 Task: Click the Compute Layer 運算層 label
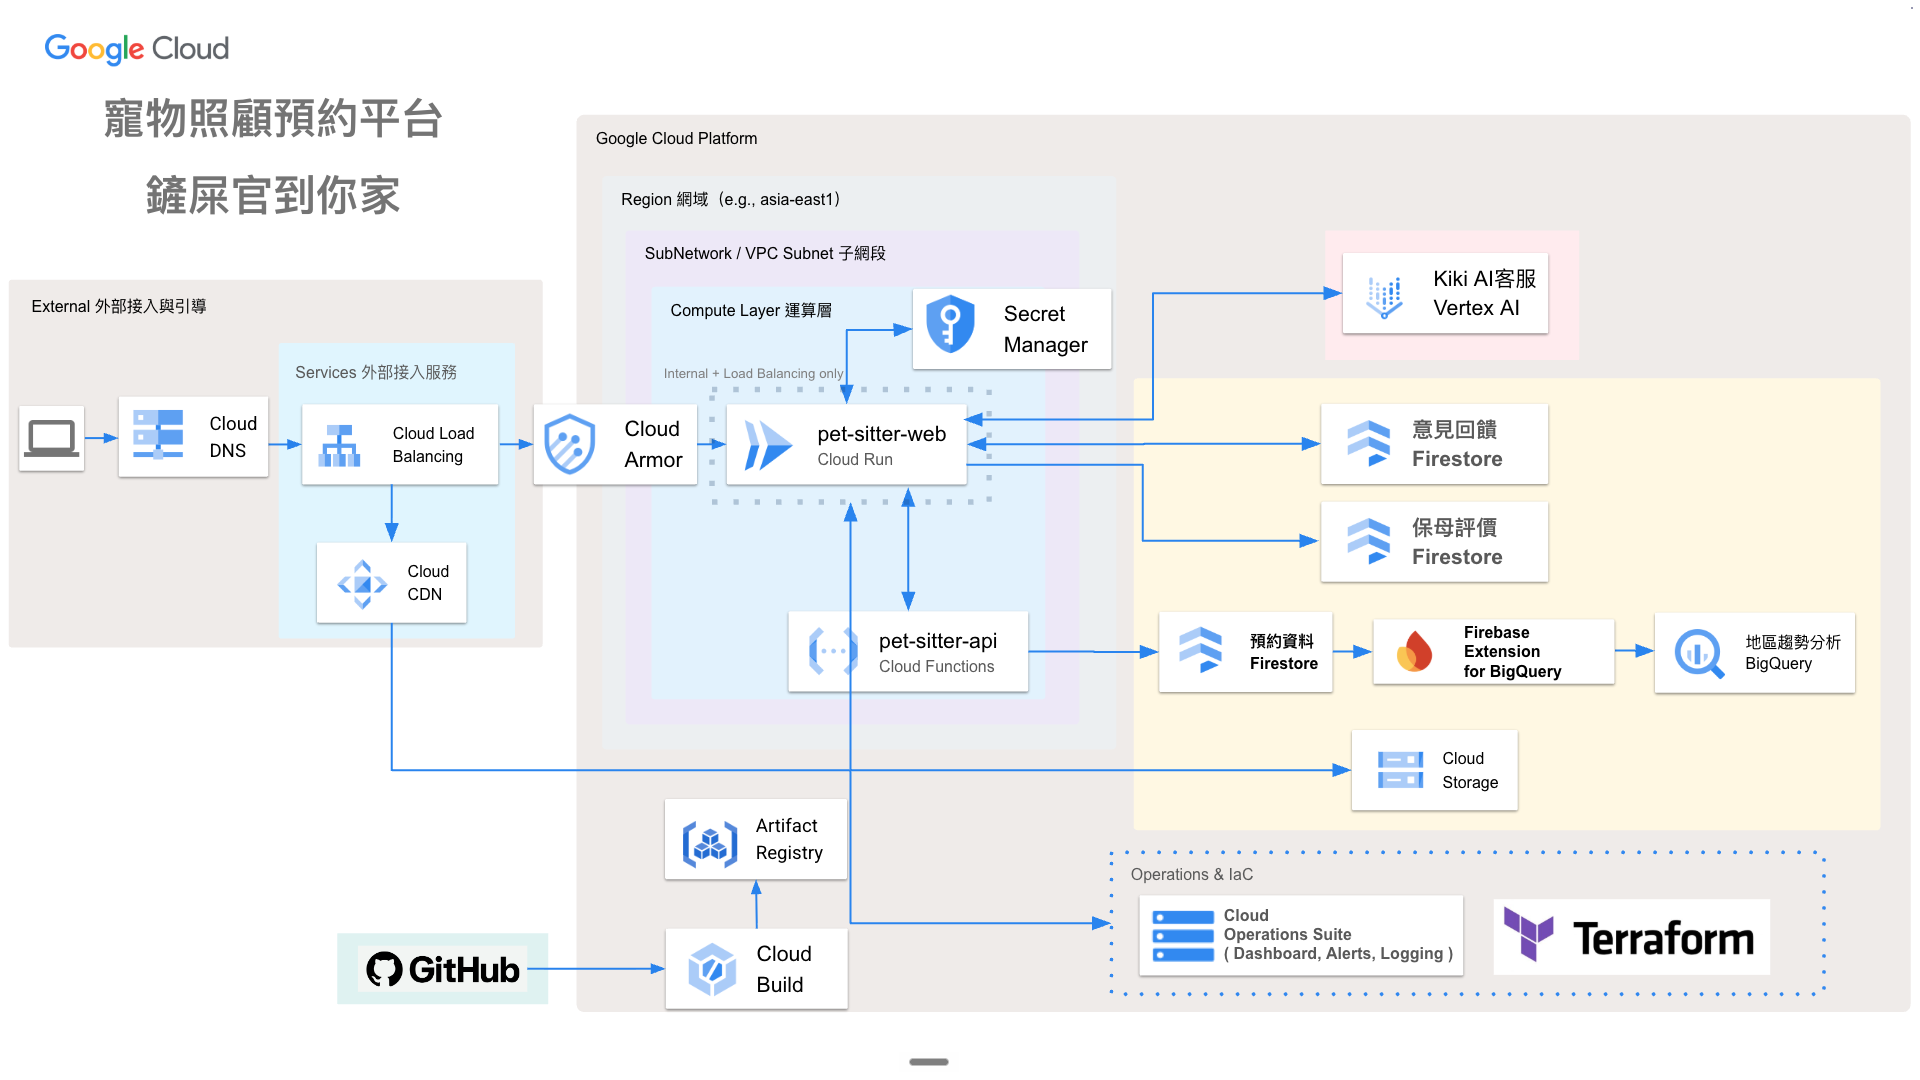click(751, 310)
